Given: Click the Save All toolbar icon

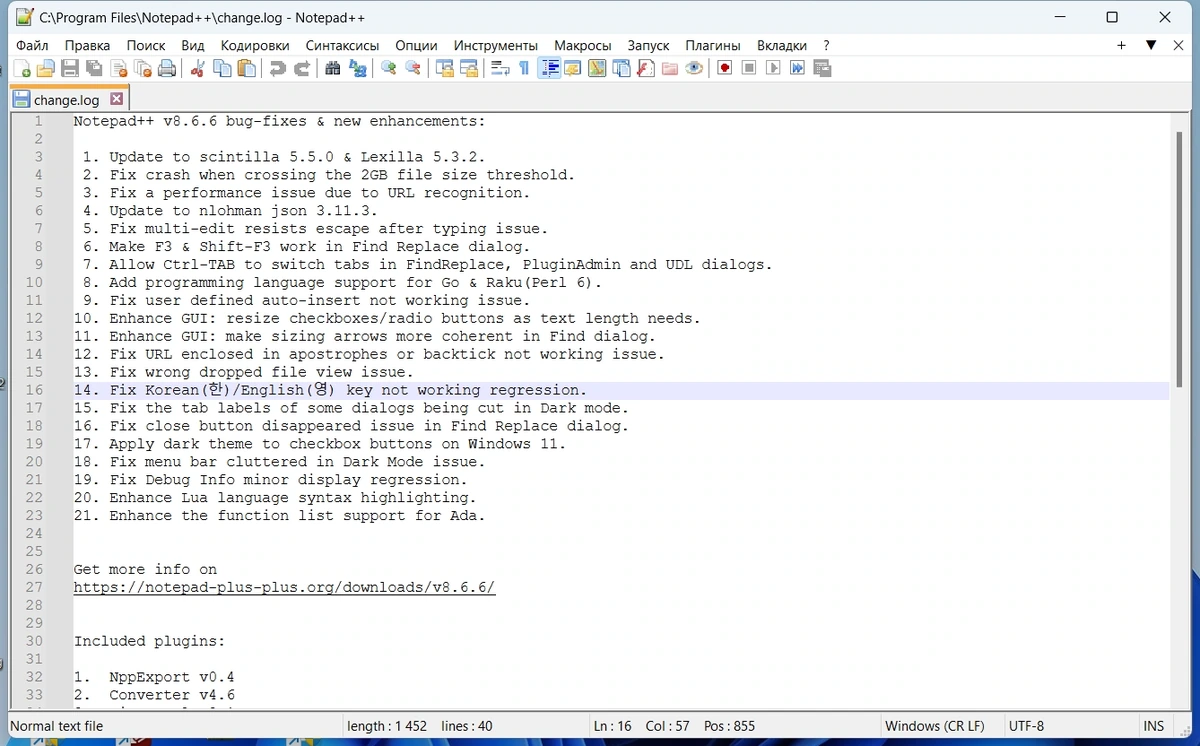Looking at the screenshot, I should (94, 68).
